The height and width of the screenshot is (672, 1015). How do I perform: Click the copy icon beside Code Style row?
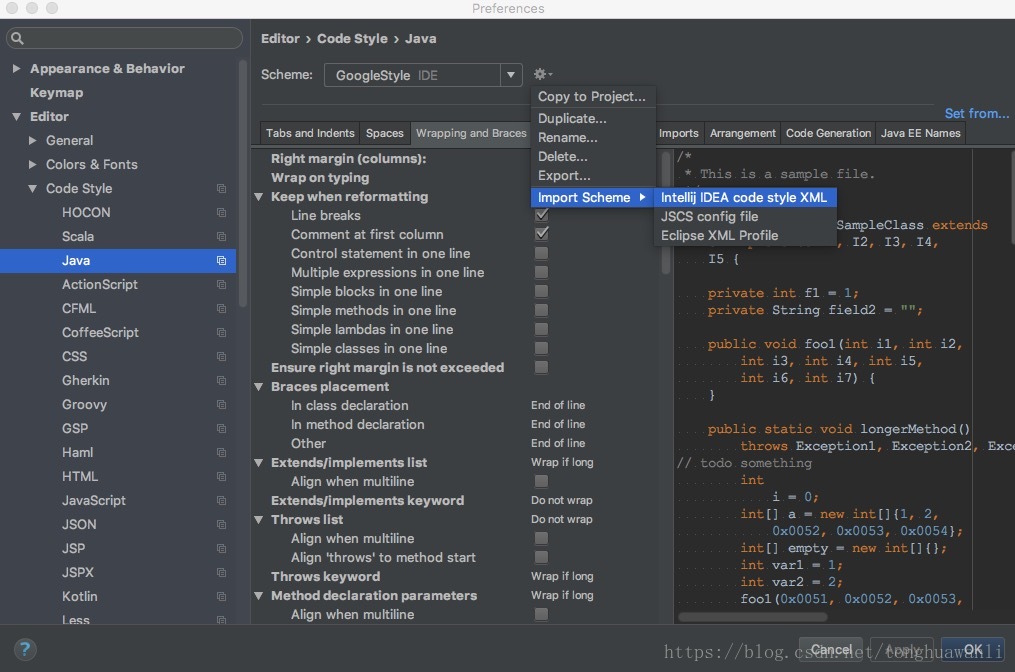(221, 188)
